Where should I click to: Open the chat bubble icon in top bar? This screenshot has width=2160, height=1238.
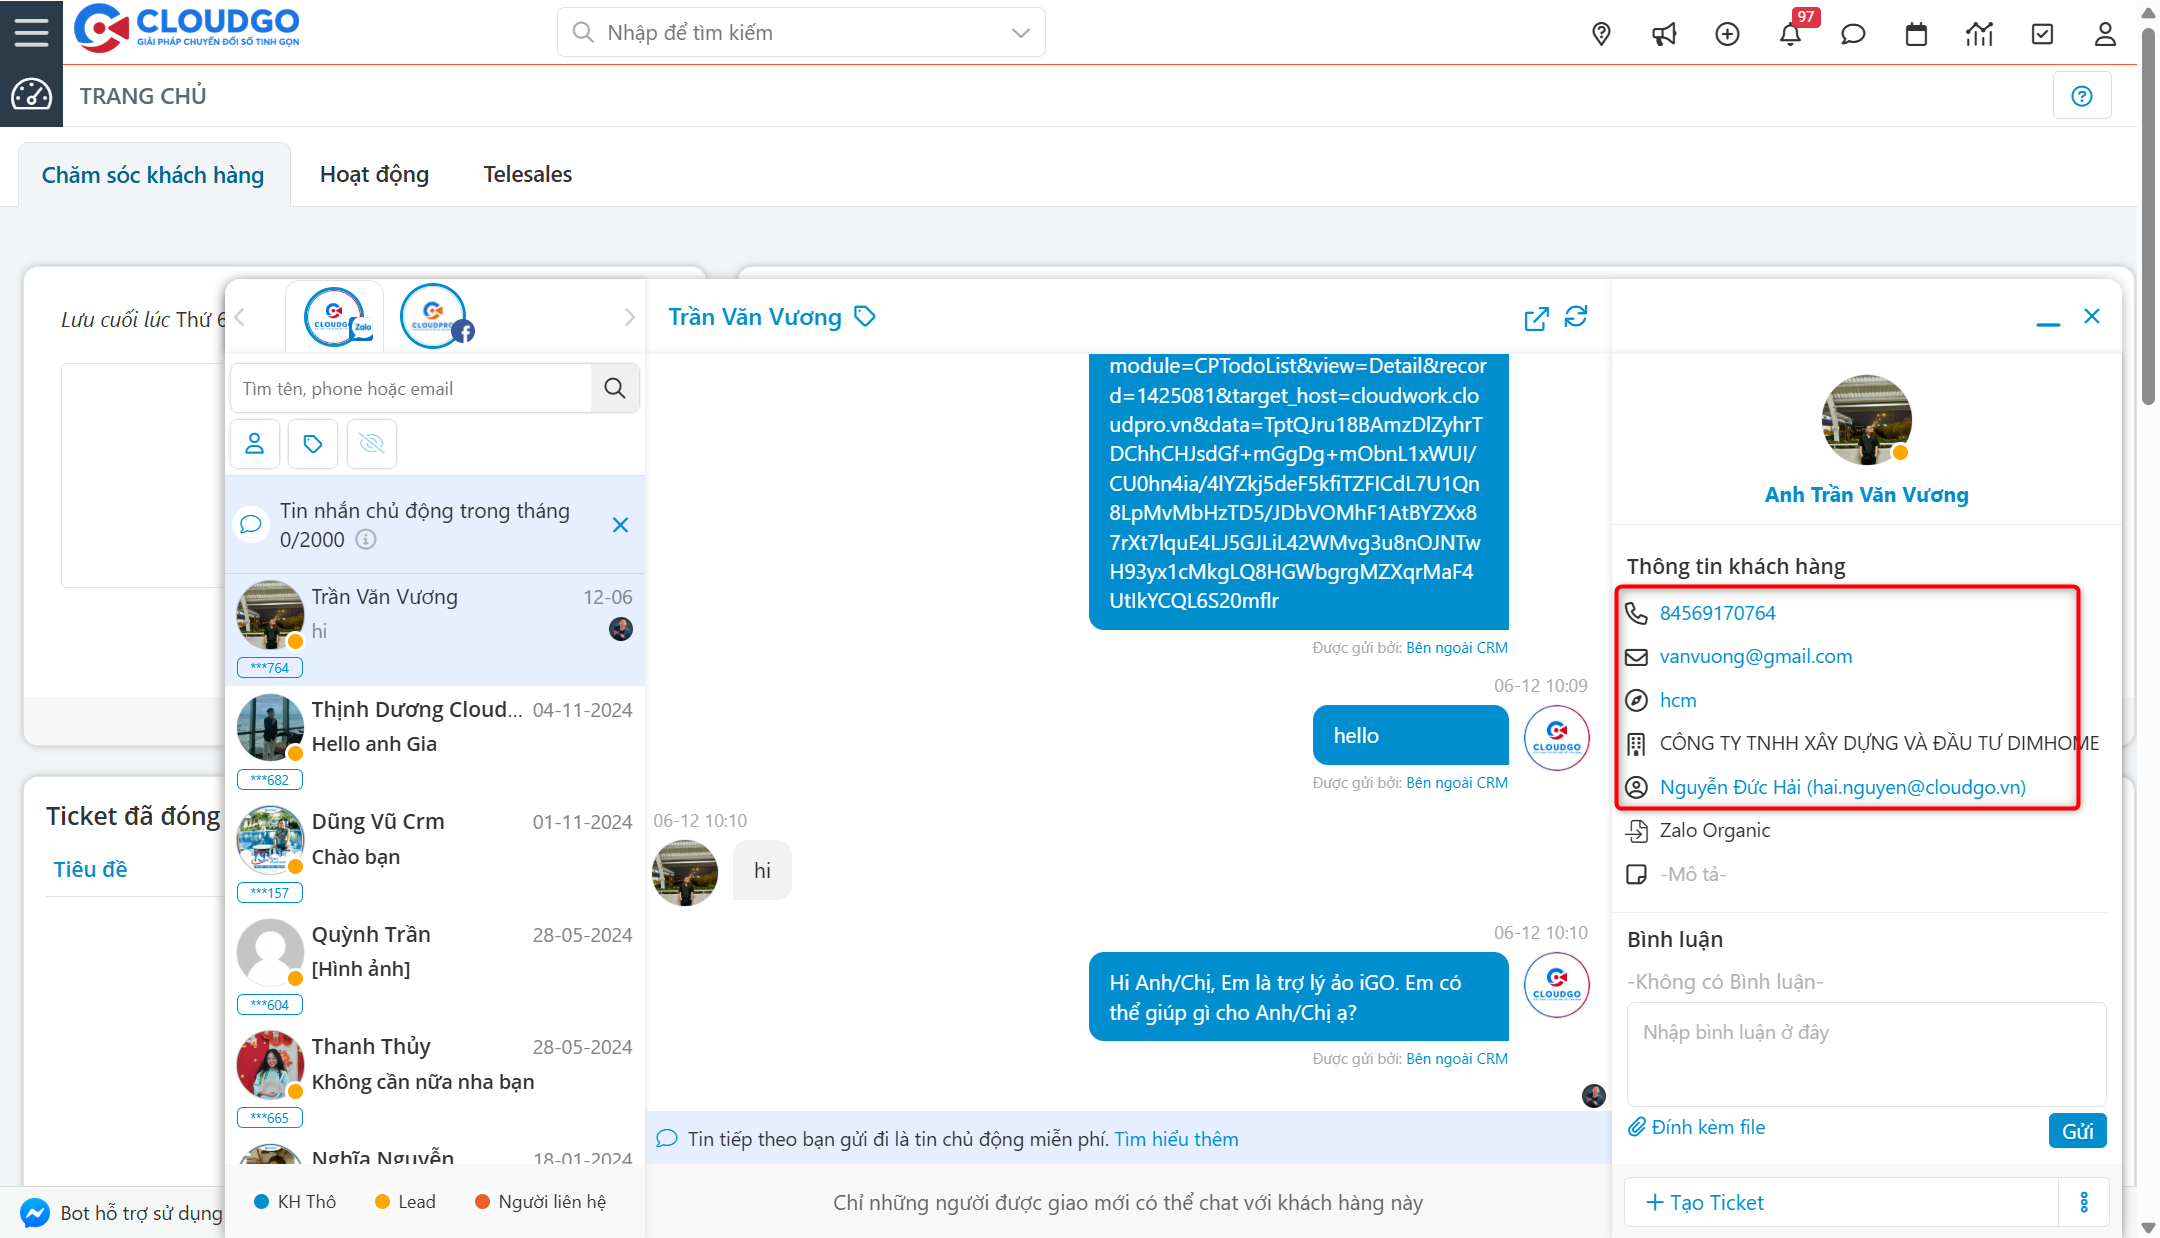(1853, 33)
